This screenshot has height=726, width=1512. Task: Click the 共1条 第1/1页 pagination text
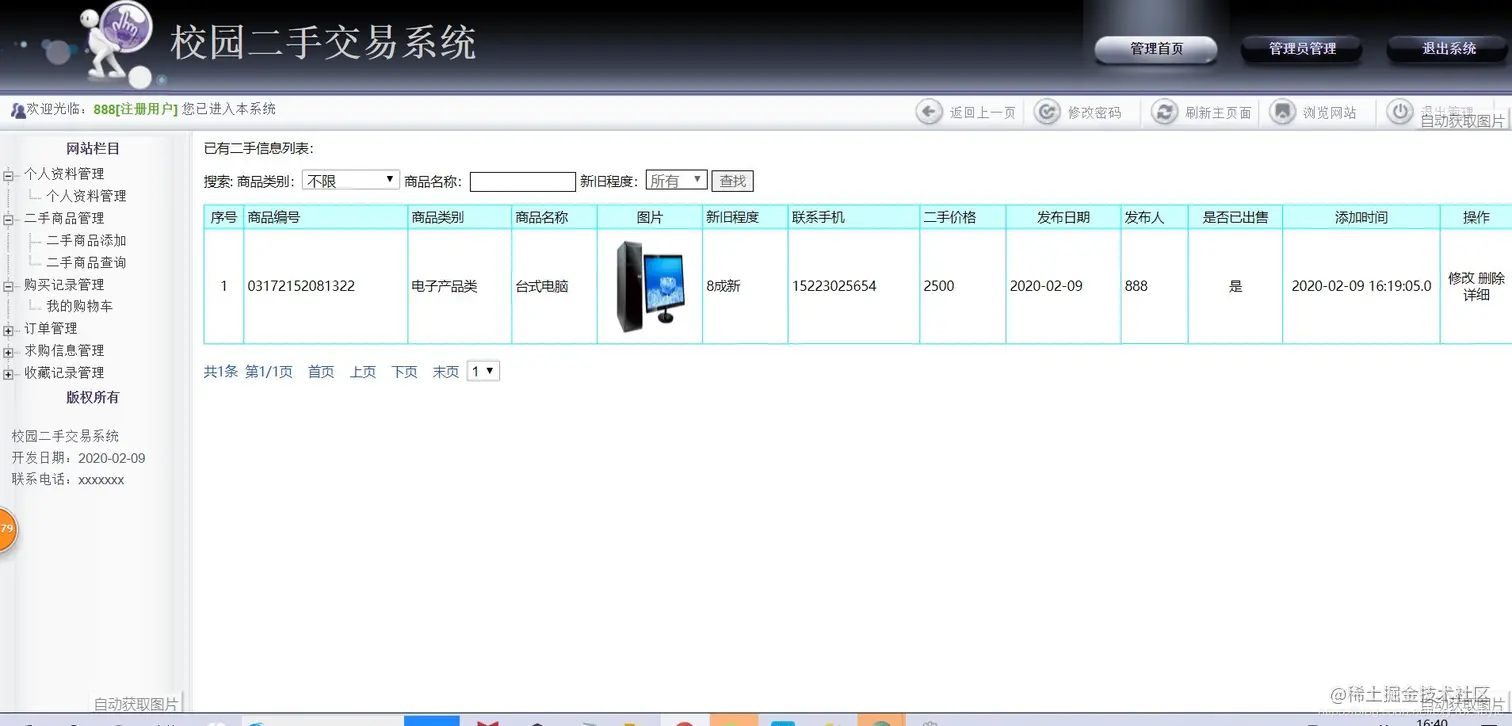pos(248,372)
